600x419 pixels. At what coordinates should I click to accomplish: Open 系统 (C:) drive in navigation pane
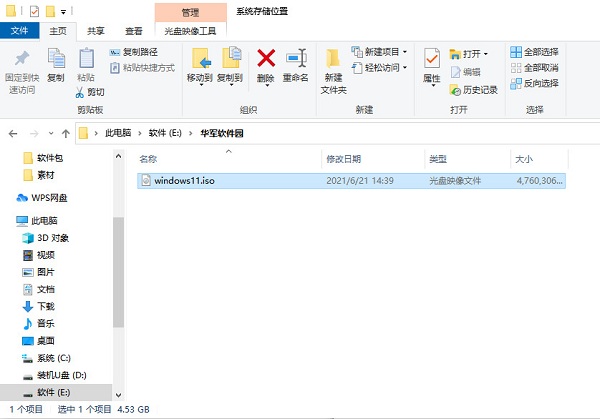pyautogui.click(x=46, y=358)
